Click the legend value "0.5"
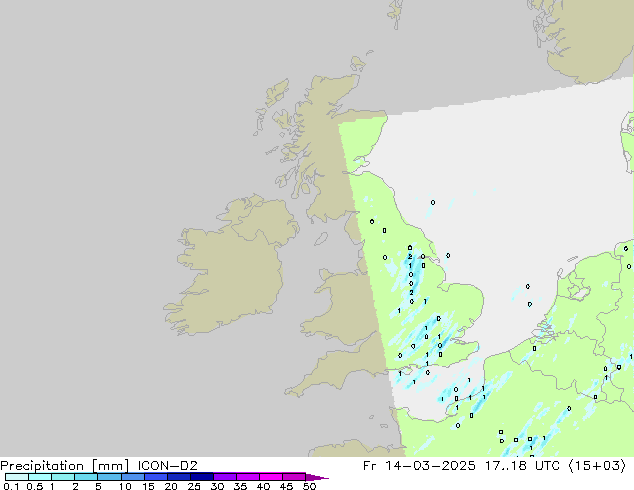Screen dimensions: 634x490 click(34, 486)
